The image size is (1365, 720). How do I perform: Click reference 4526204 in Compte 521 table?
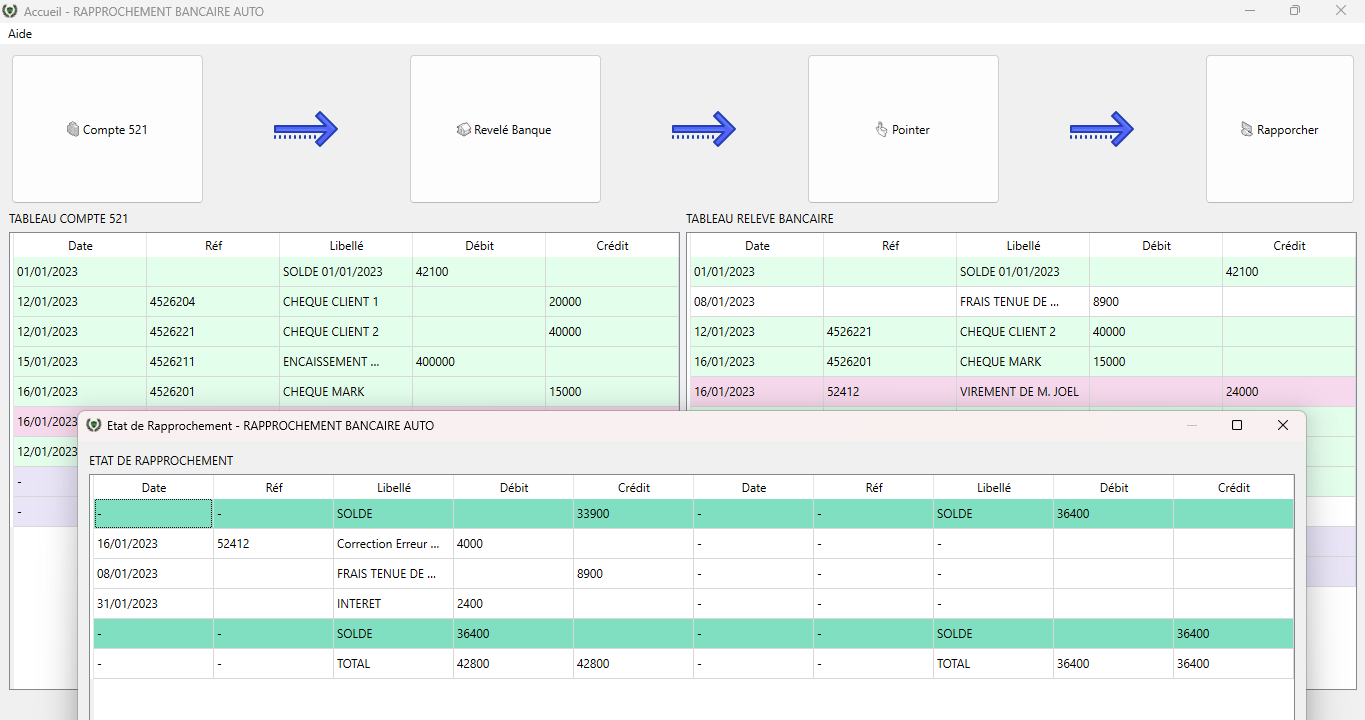213,302
